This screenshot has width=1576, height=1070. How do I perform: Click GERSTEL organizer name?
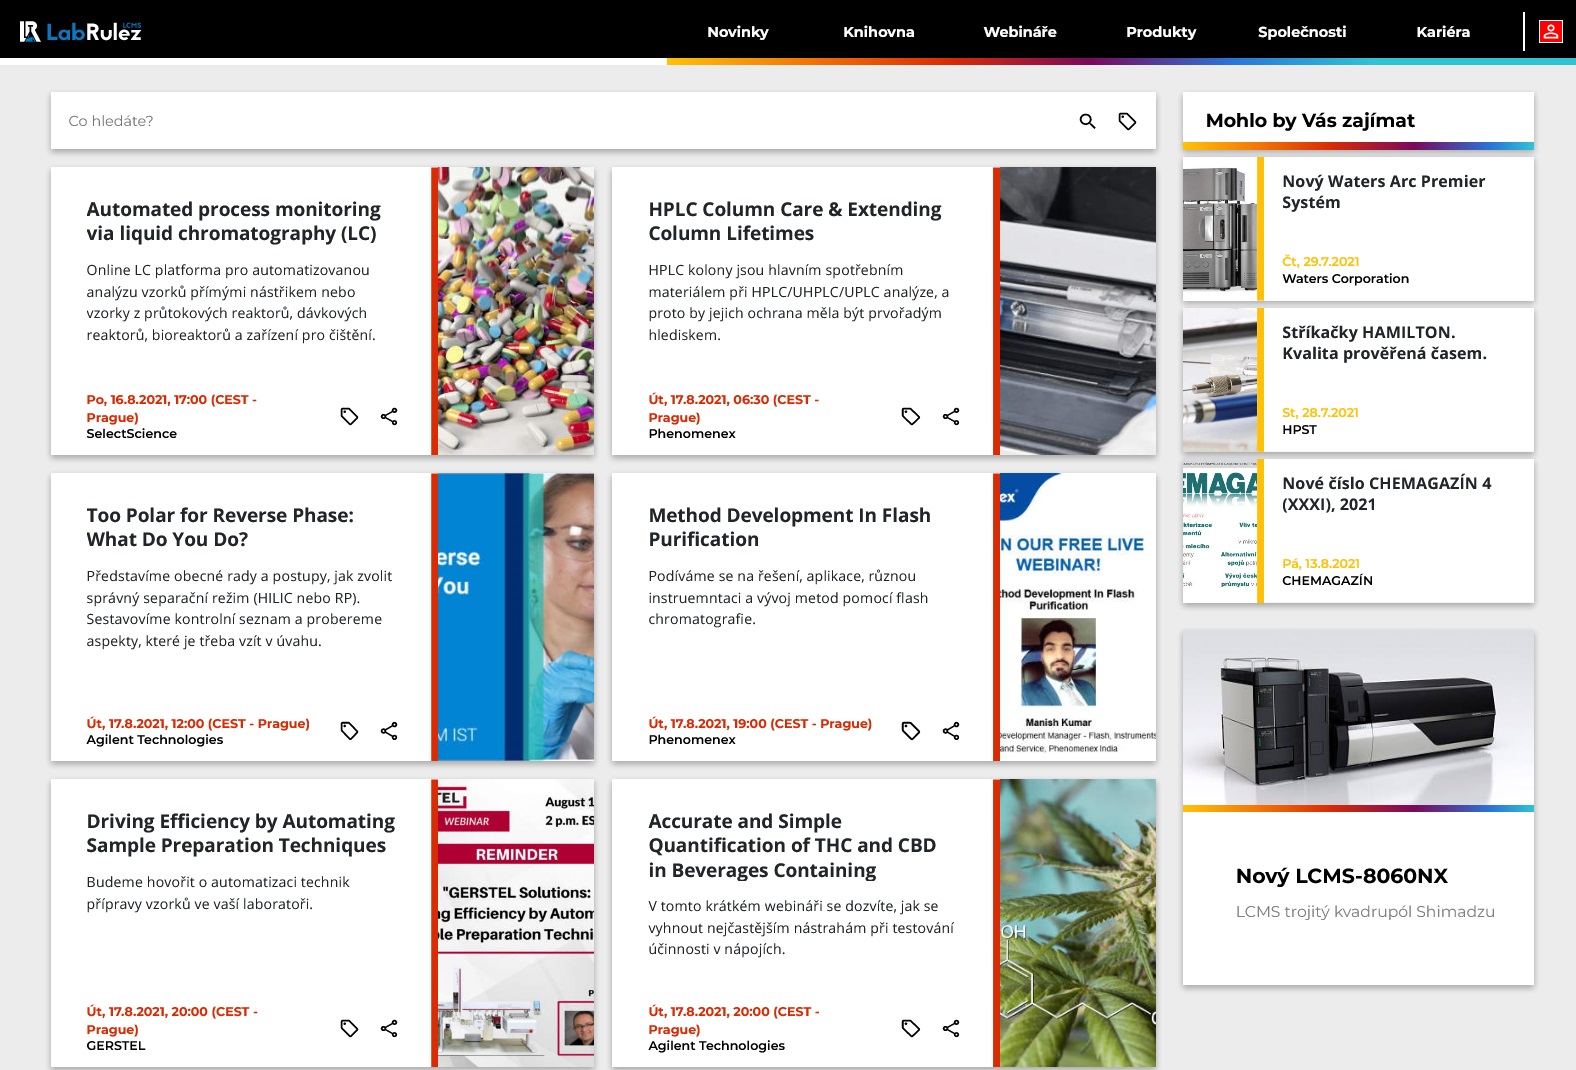coord(115,1046)
